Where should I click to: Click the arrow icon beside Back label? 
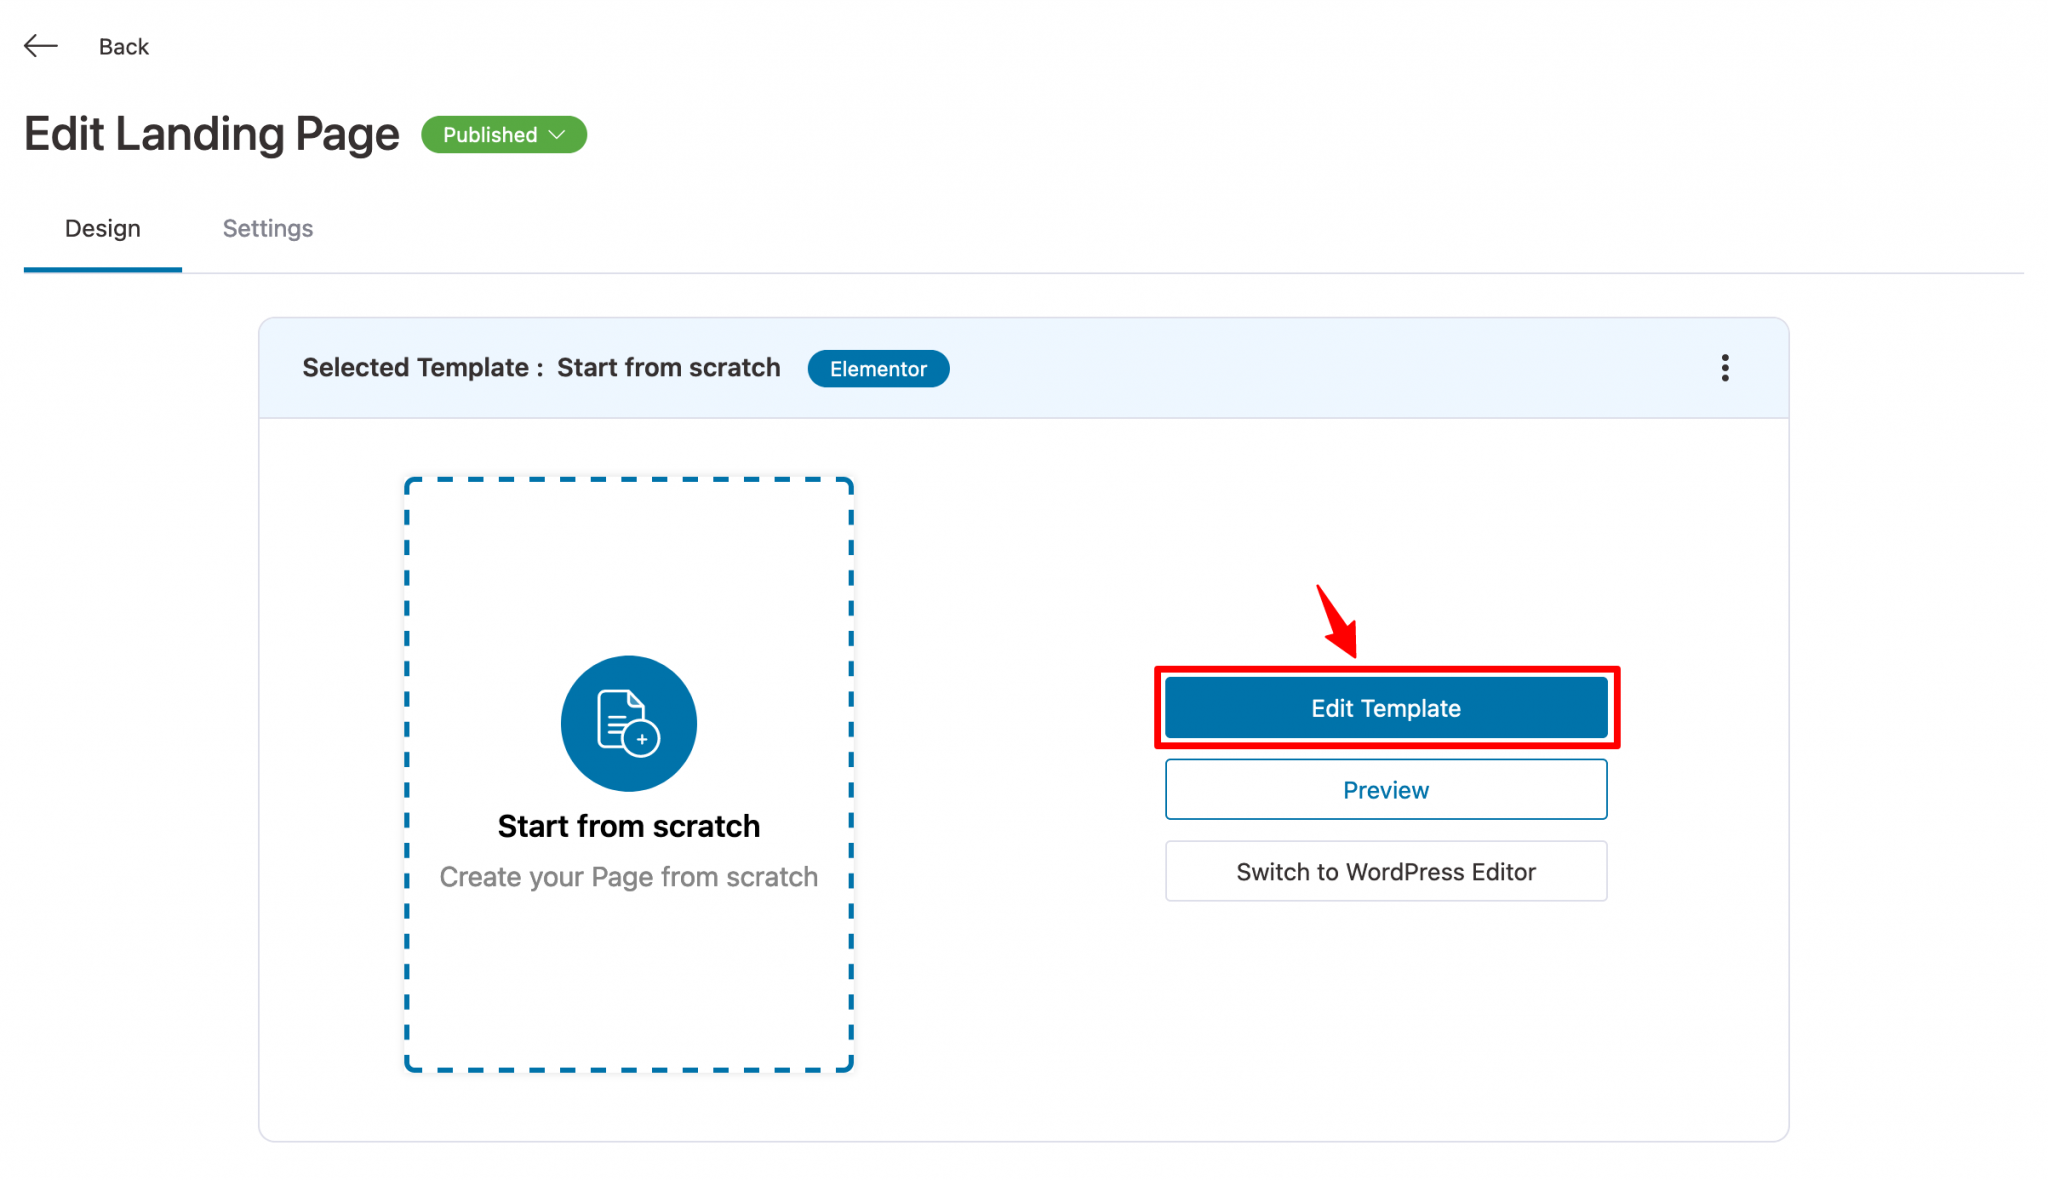40,45
